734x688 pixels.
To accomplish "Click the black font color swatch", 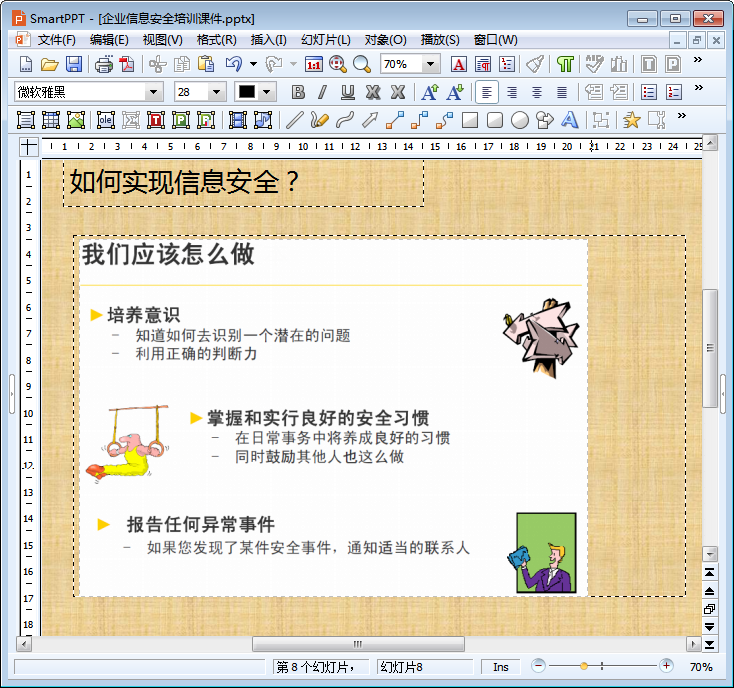I will click(x=247, y=92).
